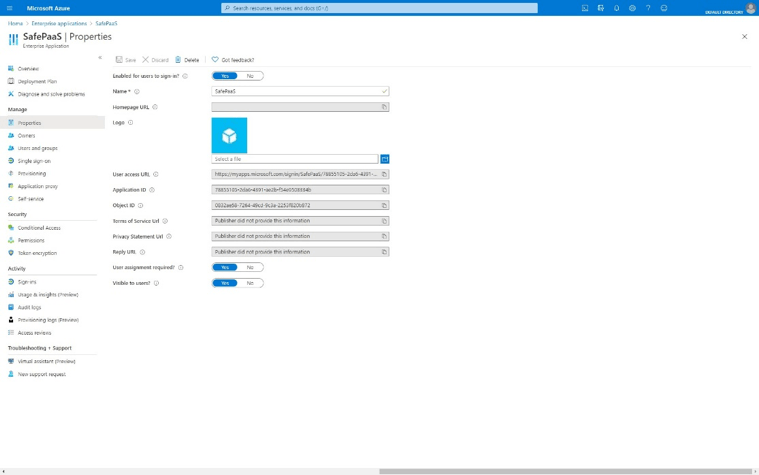
Task: Open the Azure portal hamburger menu
Action: 10,8
